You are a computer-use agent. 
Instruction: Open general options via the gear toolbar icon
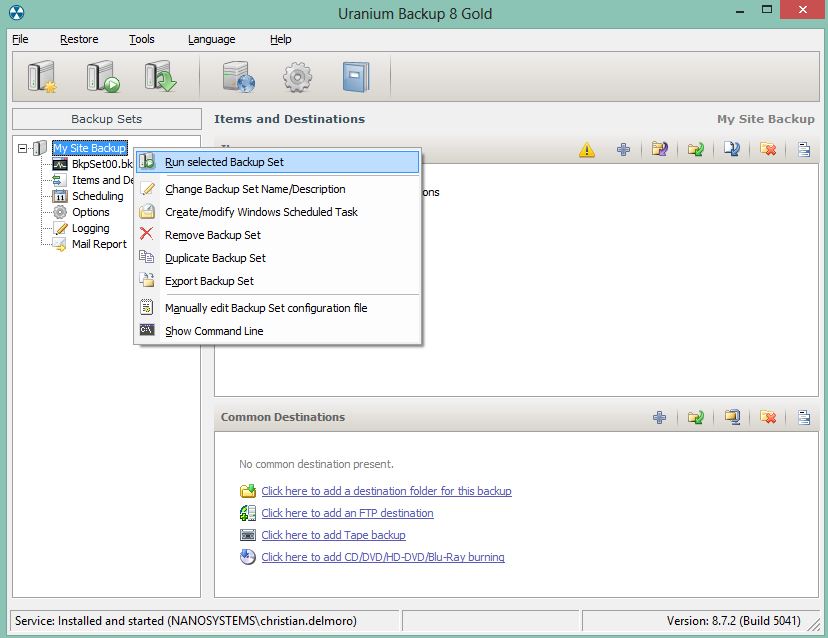(x=297, y=77)
